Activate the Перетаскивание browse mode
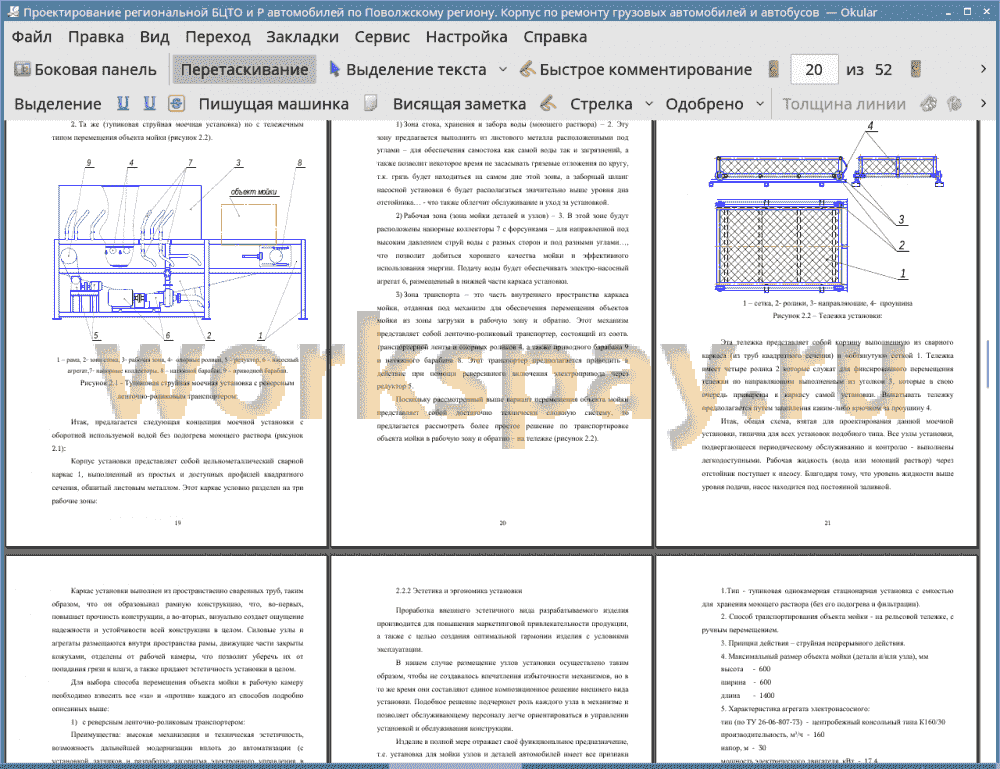 pos(244,70)
